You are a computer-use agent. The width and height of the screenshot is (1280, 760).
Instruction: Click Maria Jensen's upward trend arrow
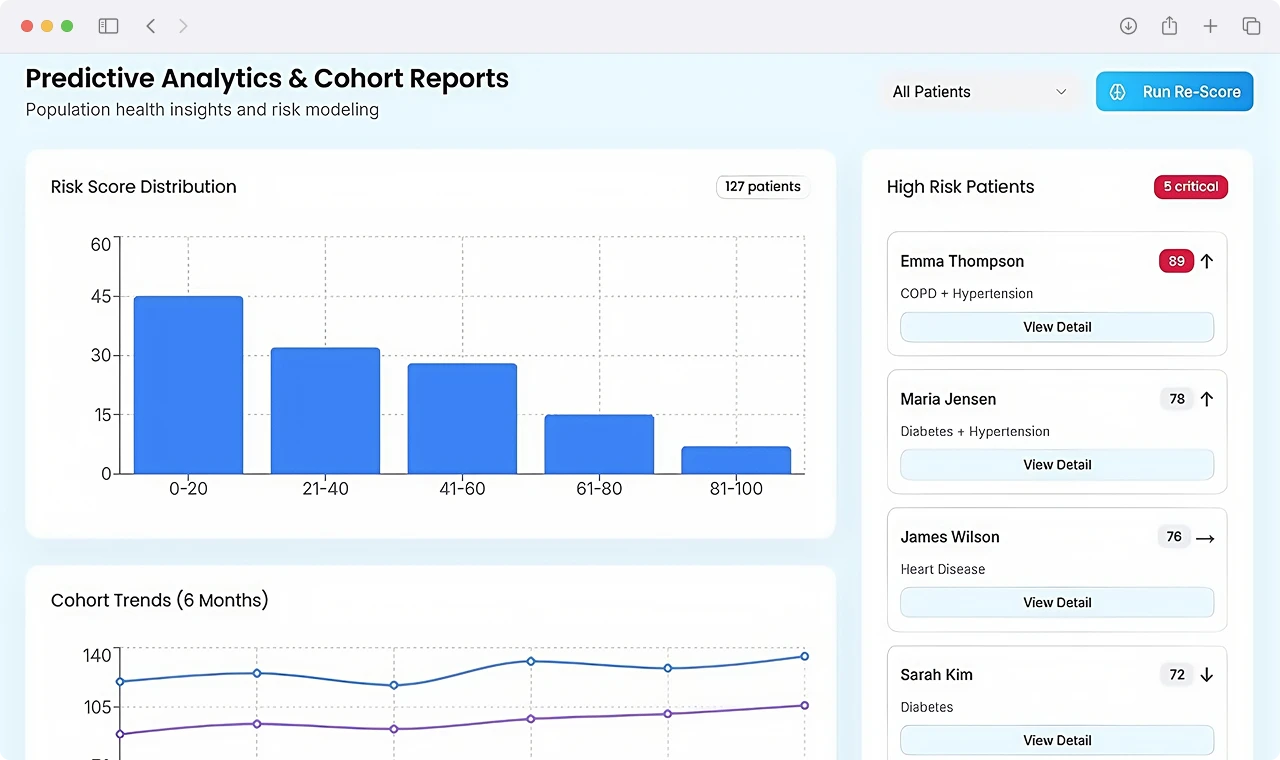(x=1207, y=399)
